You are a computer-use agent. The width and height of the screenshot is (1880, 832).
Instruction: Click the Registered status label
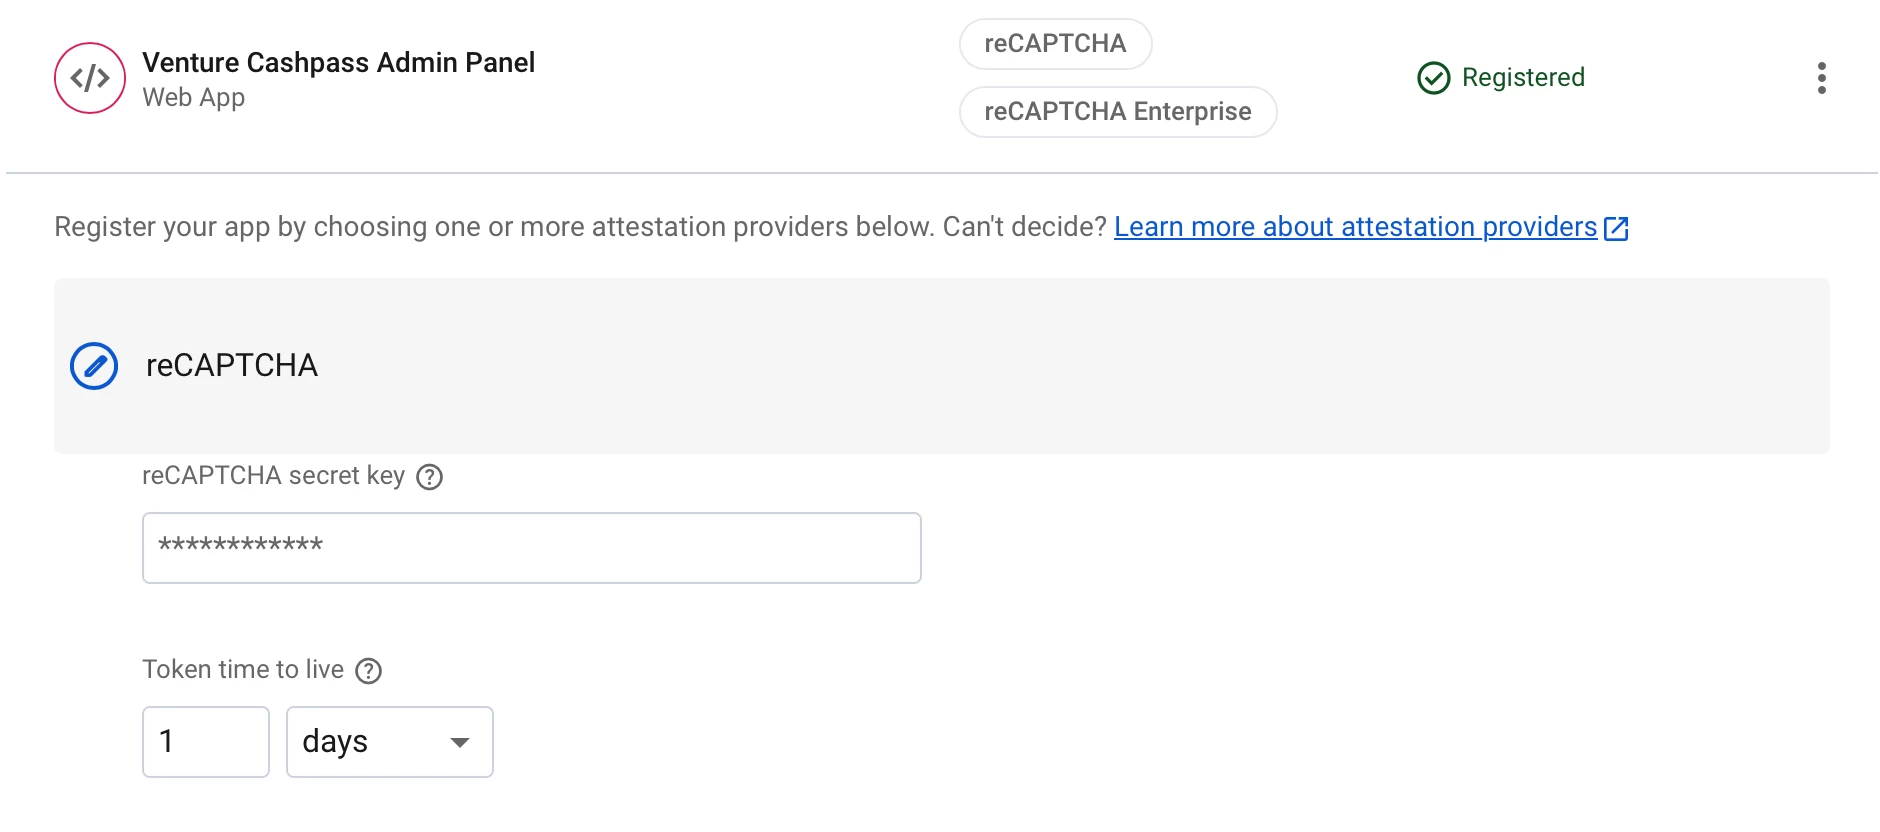pos(1523,78)
